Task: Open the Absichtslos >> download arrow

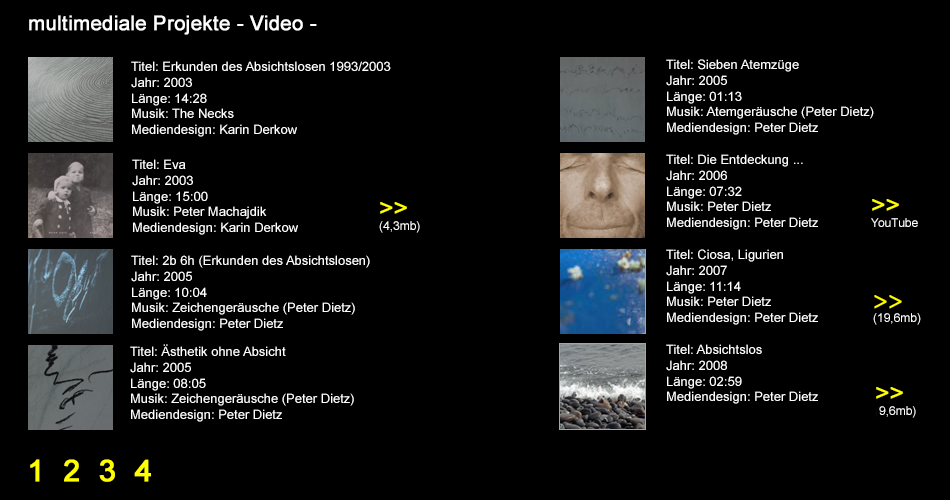Action: pos(889,393)
